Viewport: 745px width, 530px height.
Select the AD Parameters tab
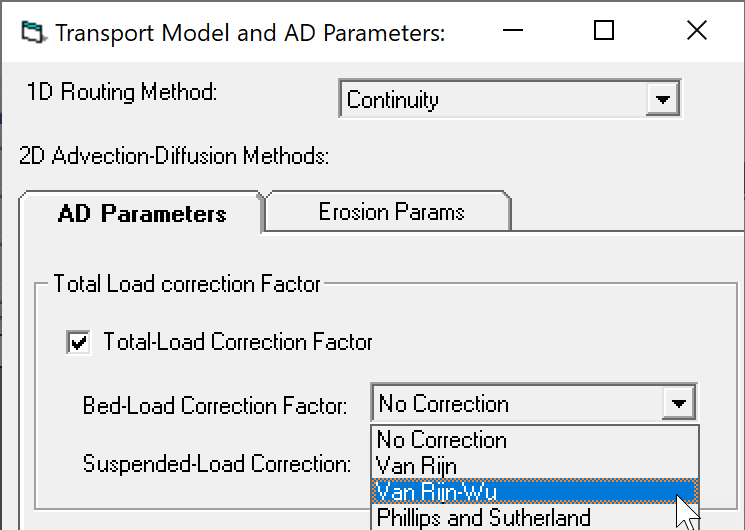pos(142,213)
